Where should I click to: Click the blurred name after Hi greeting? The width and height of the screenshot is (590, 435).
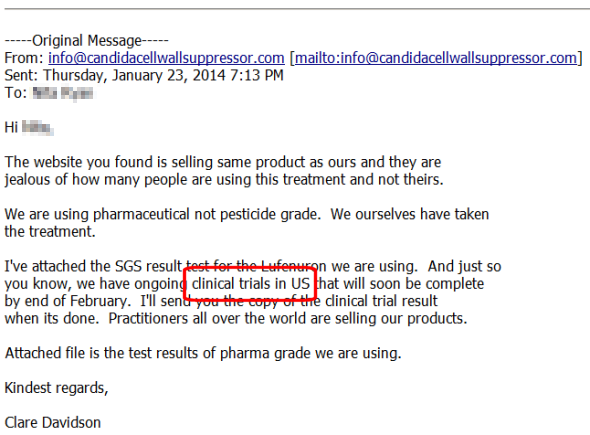37,128
